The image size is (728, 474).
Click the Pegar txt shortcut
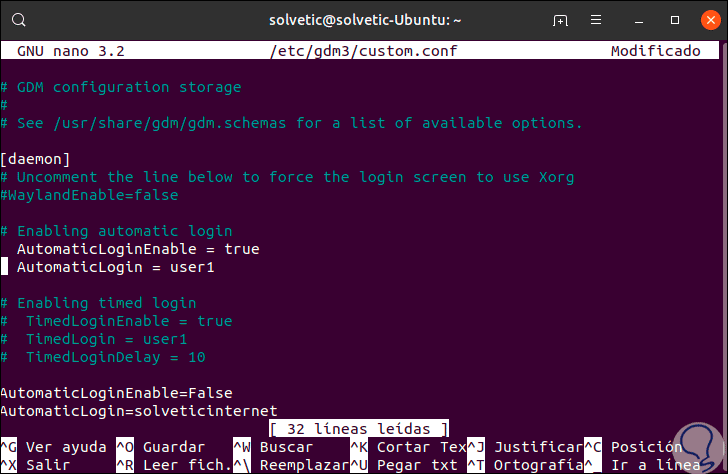click(x=417, y=465)
